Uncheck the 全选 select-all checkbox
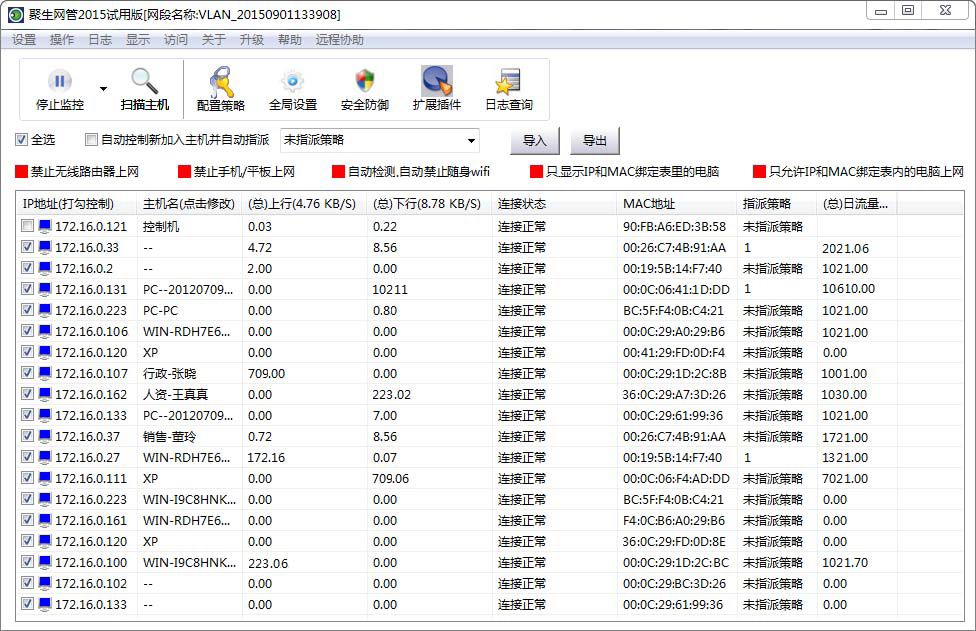Viewport: 976px width, 631px height. pyautogui.click(x=22, y=139)
